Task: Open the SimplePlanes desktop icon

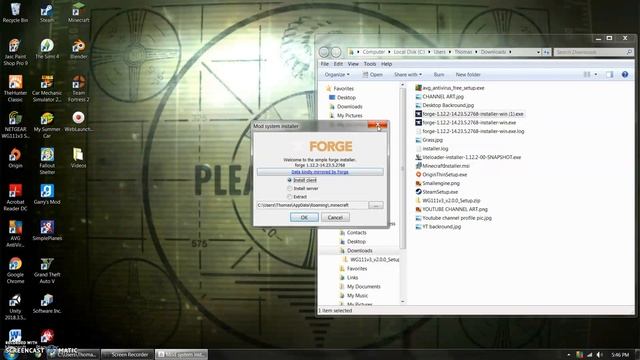Action: coord(47,231)
